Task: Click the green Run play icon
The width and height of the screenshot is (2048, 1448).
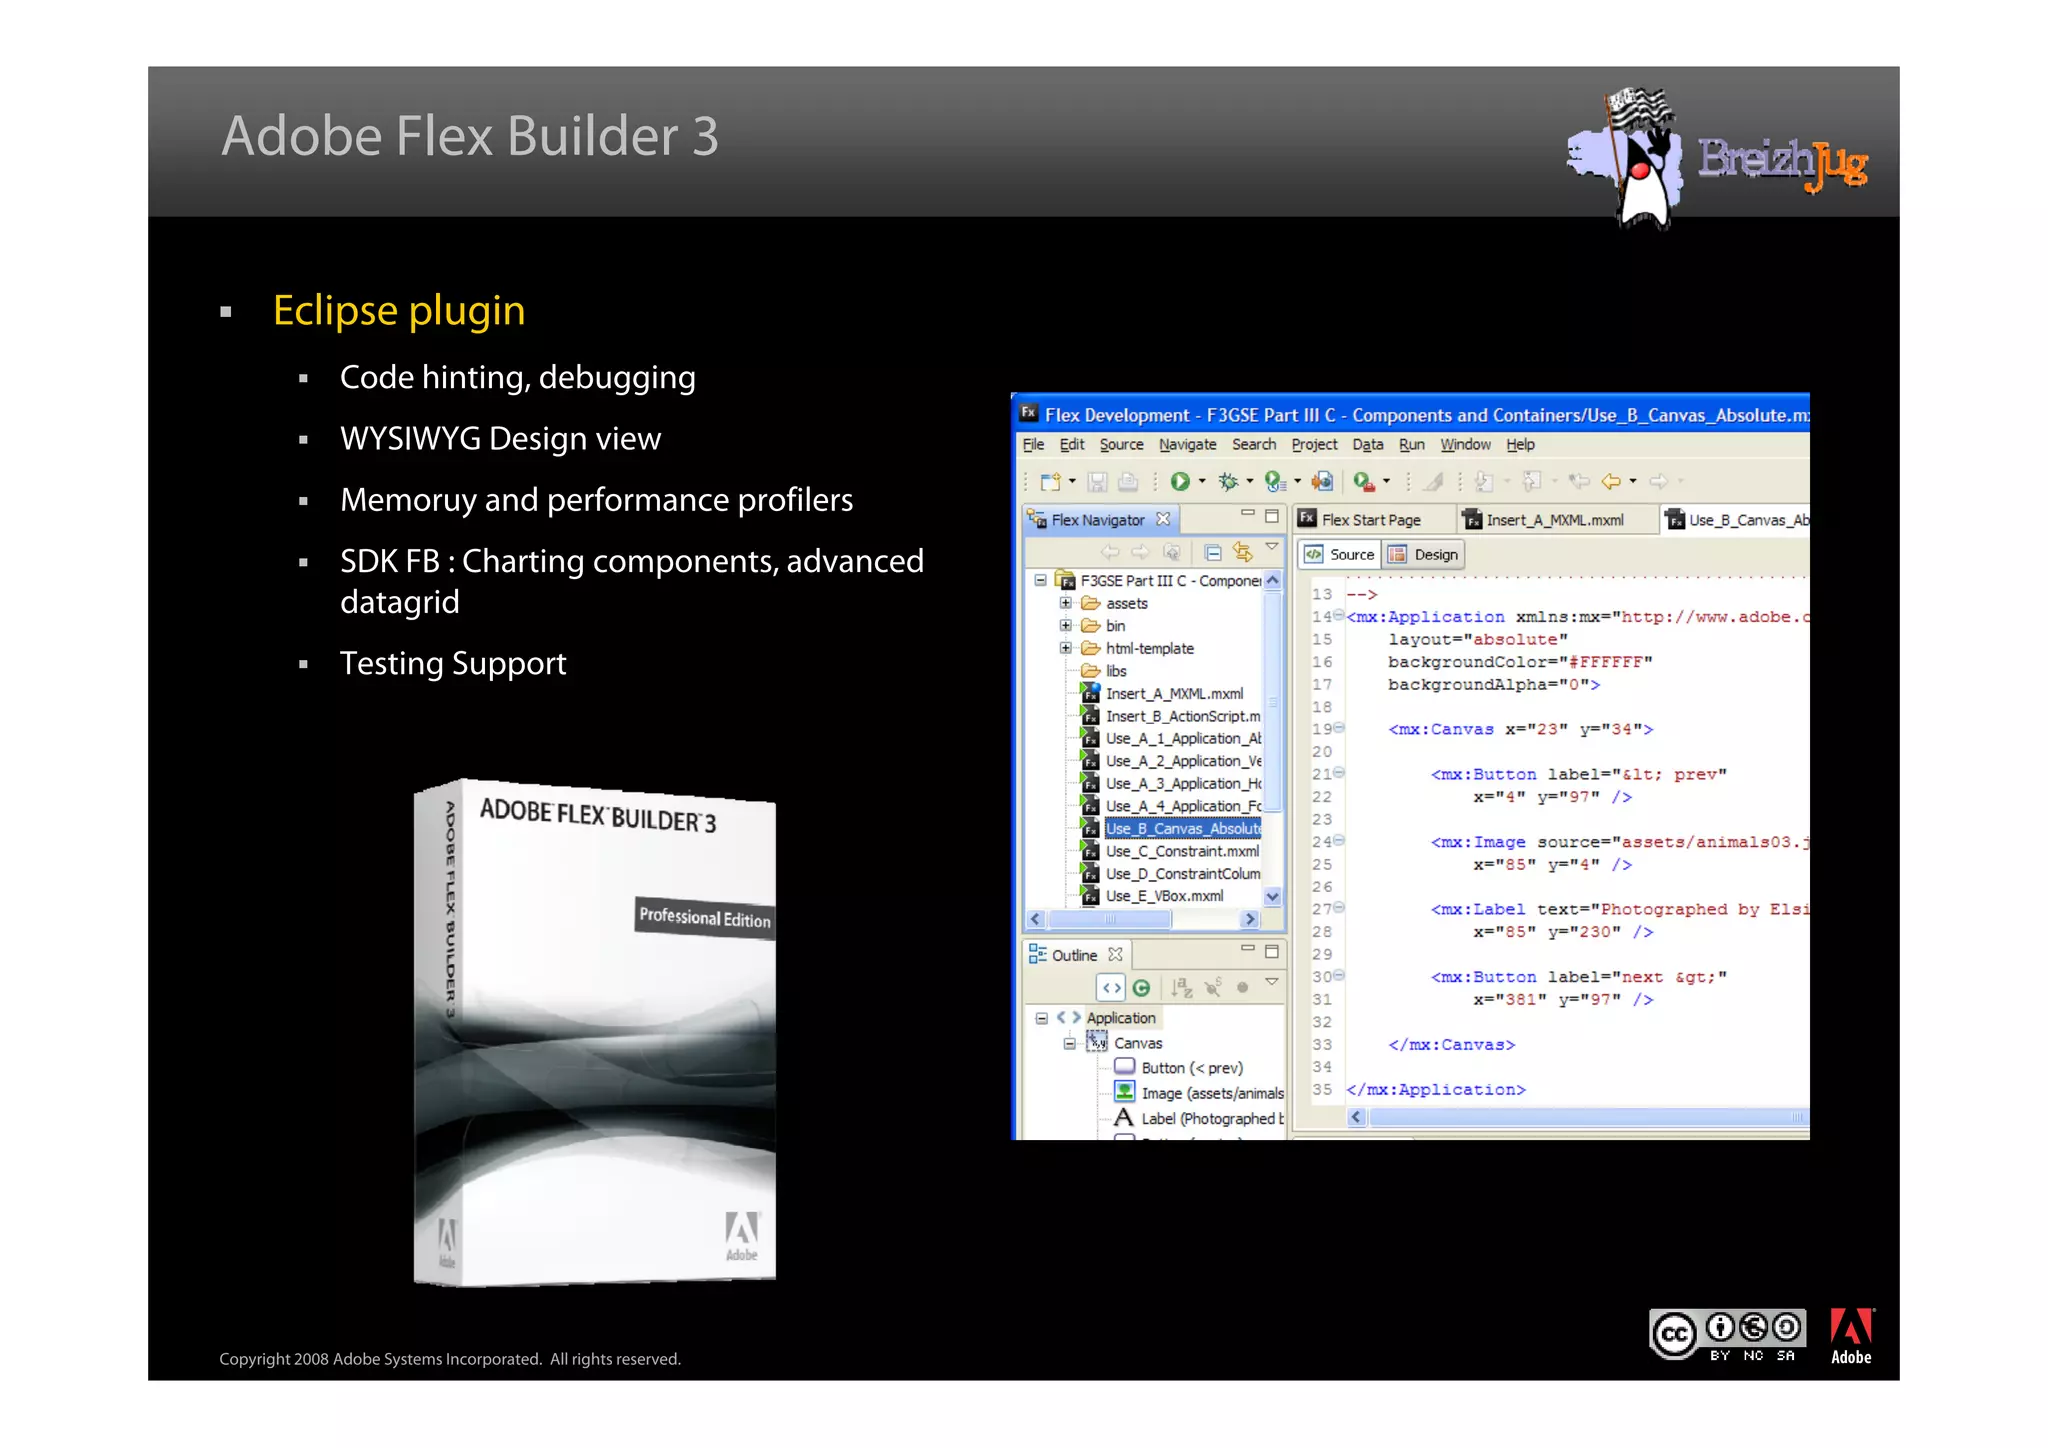Action: 1180,482
